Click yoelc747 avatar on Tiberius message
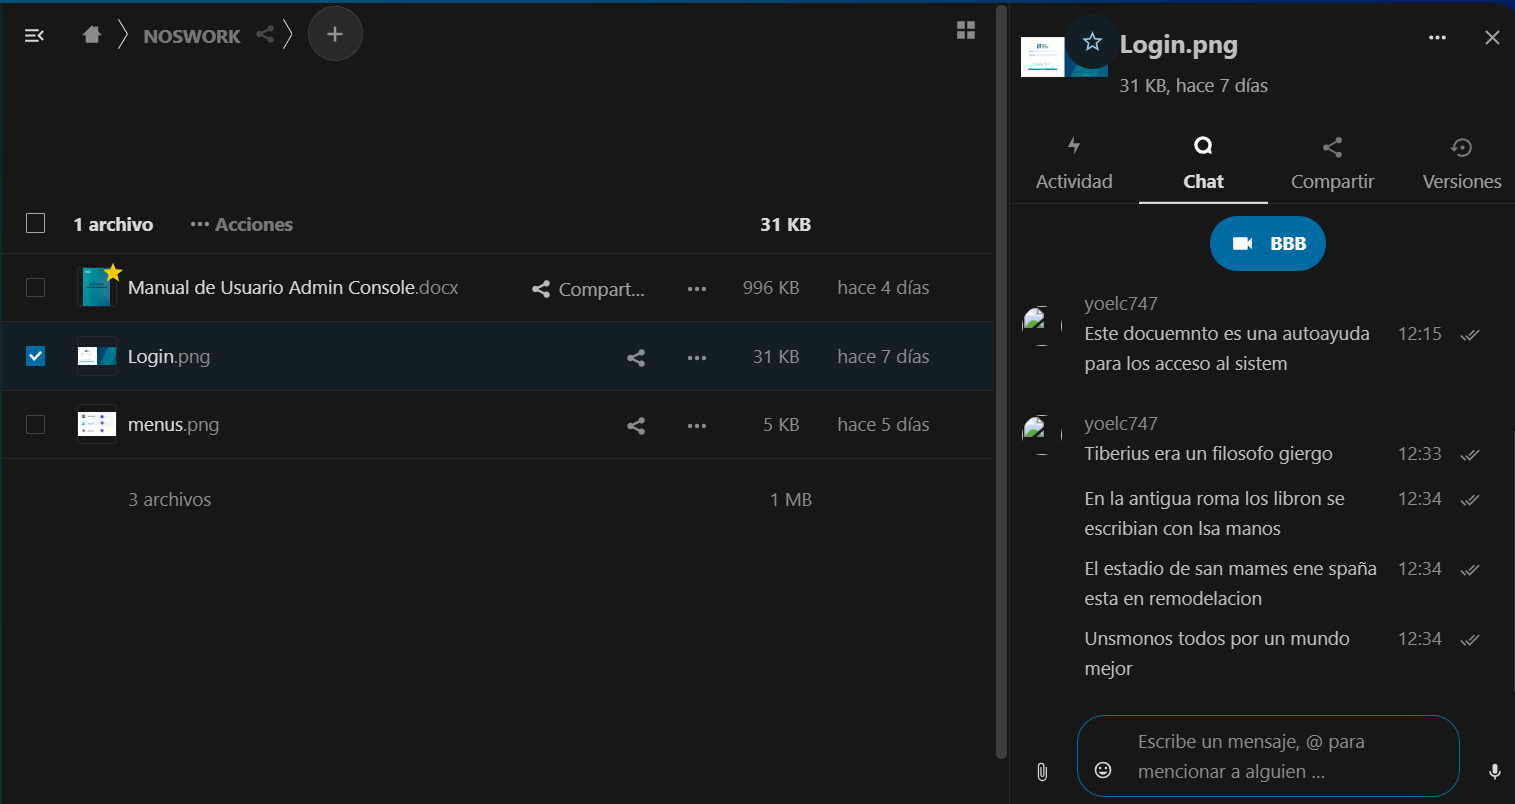Viewport: 1515px width, 804px height. point(1041,435)
